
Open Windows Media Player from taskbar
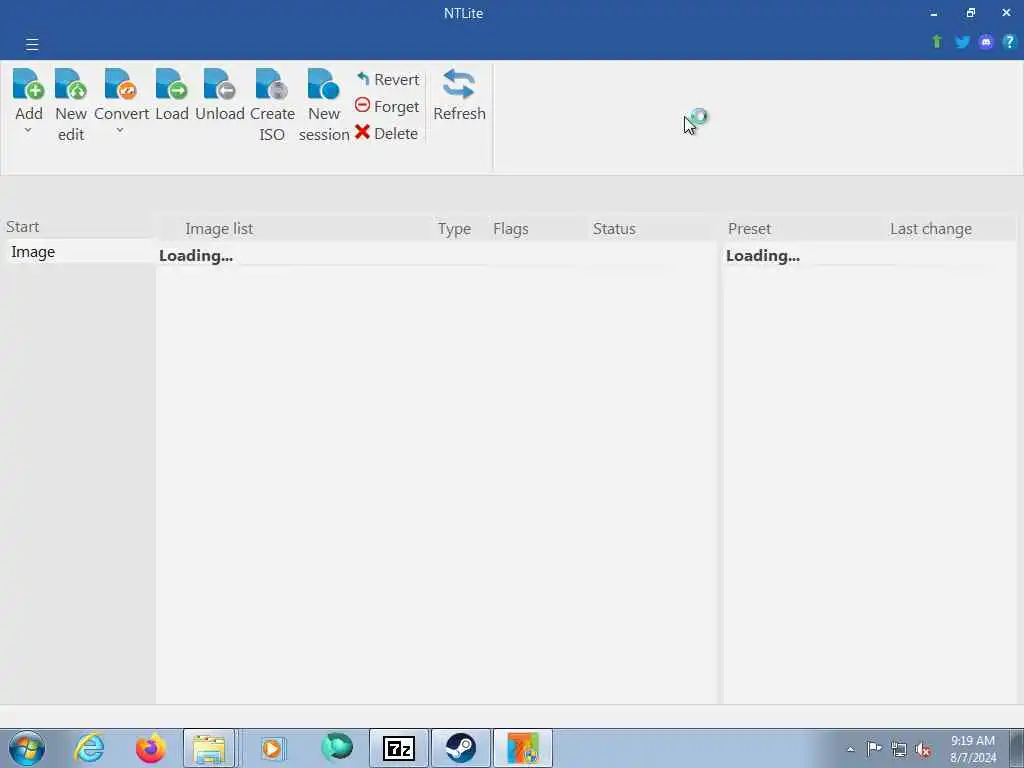(272, 748)
